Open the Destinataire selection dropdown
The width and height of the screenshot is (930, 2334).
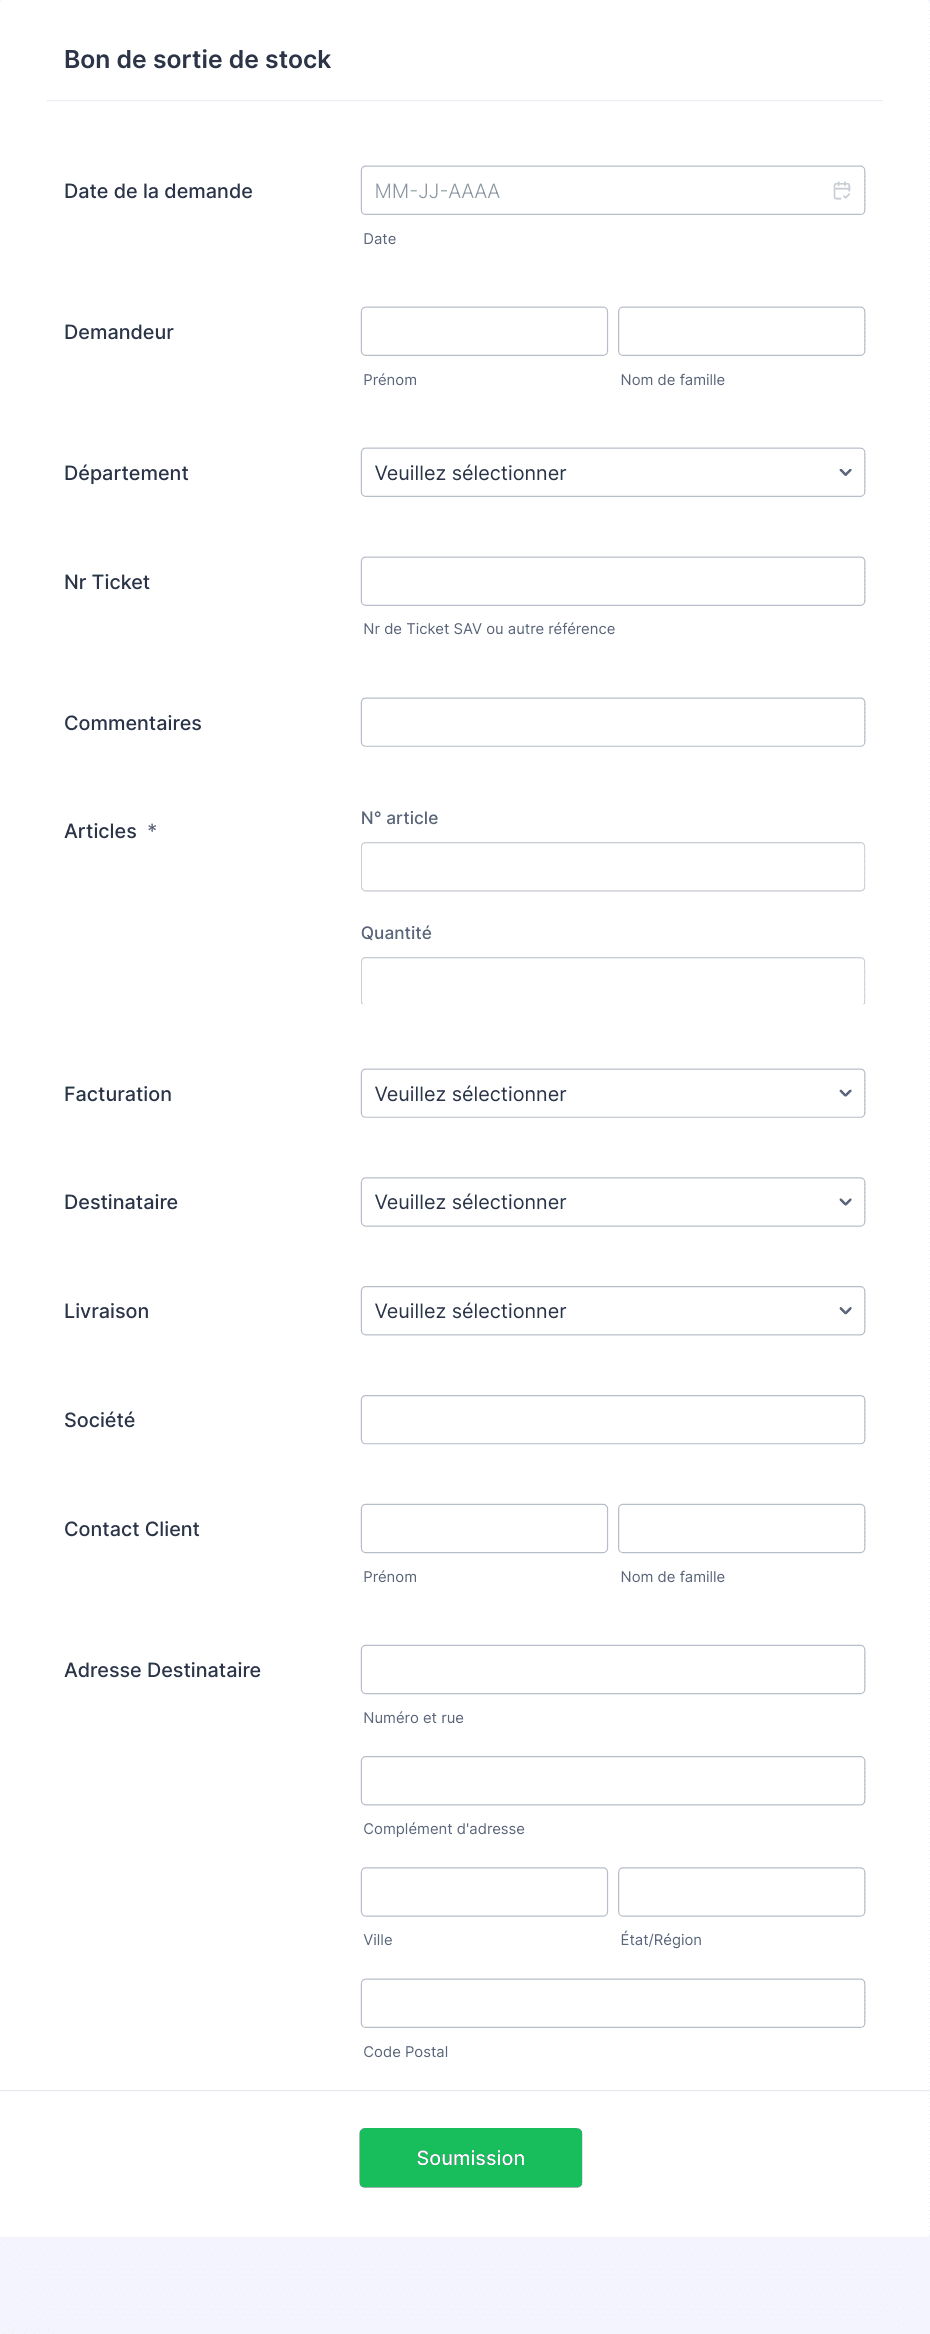(612, 1202)
